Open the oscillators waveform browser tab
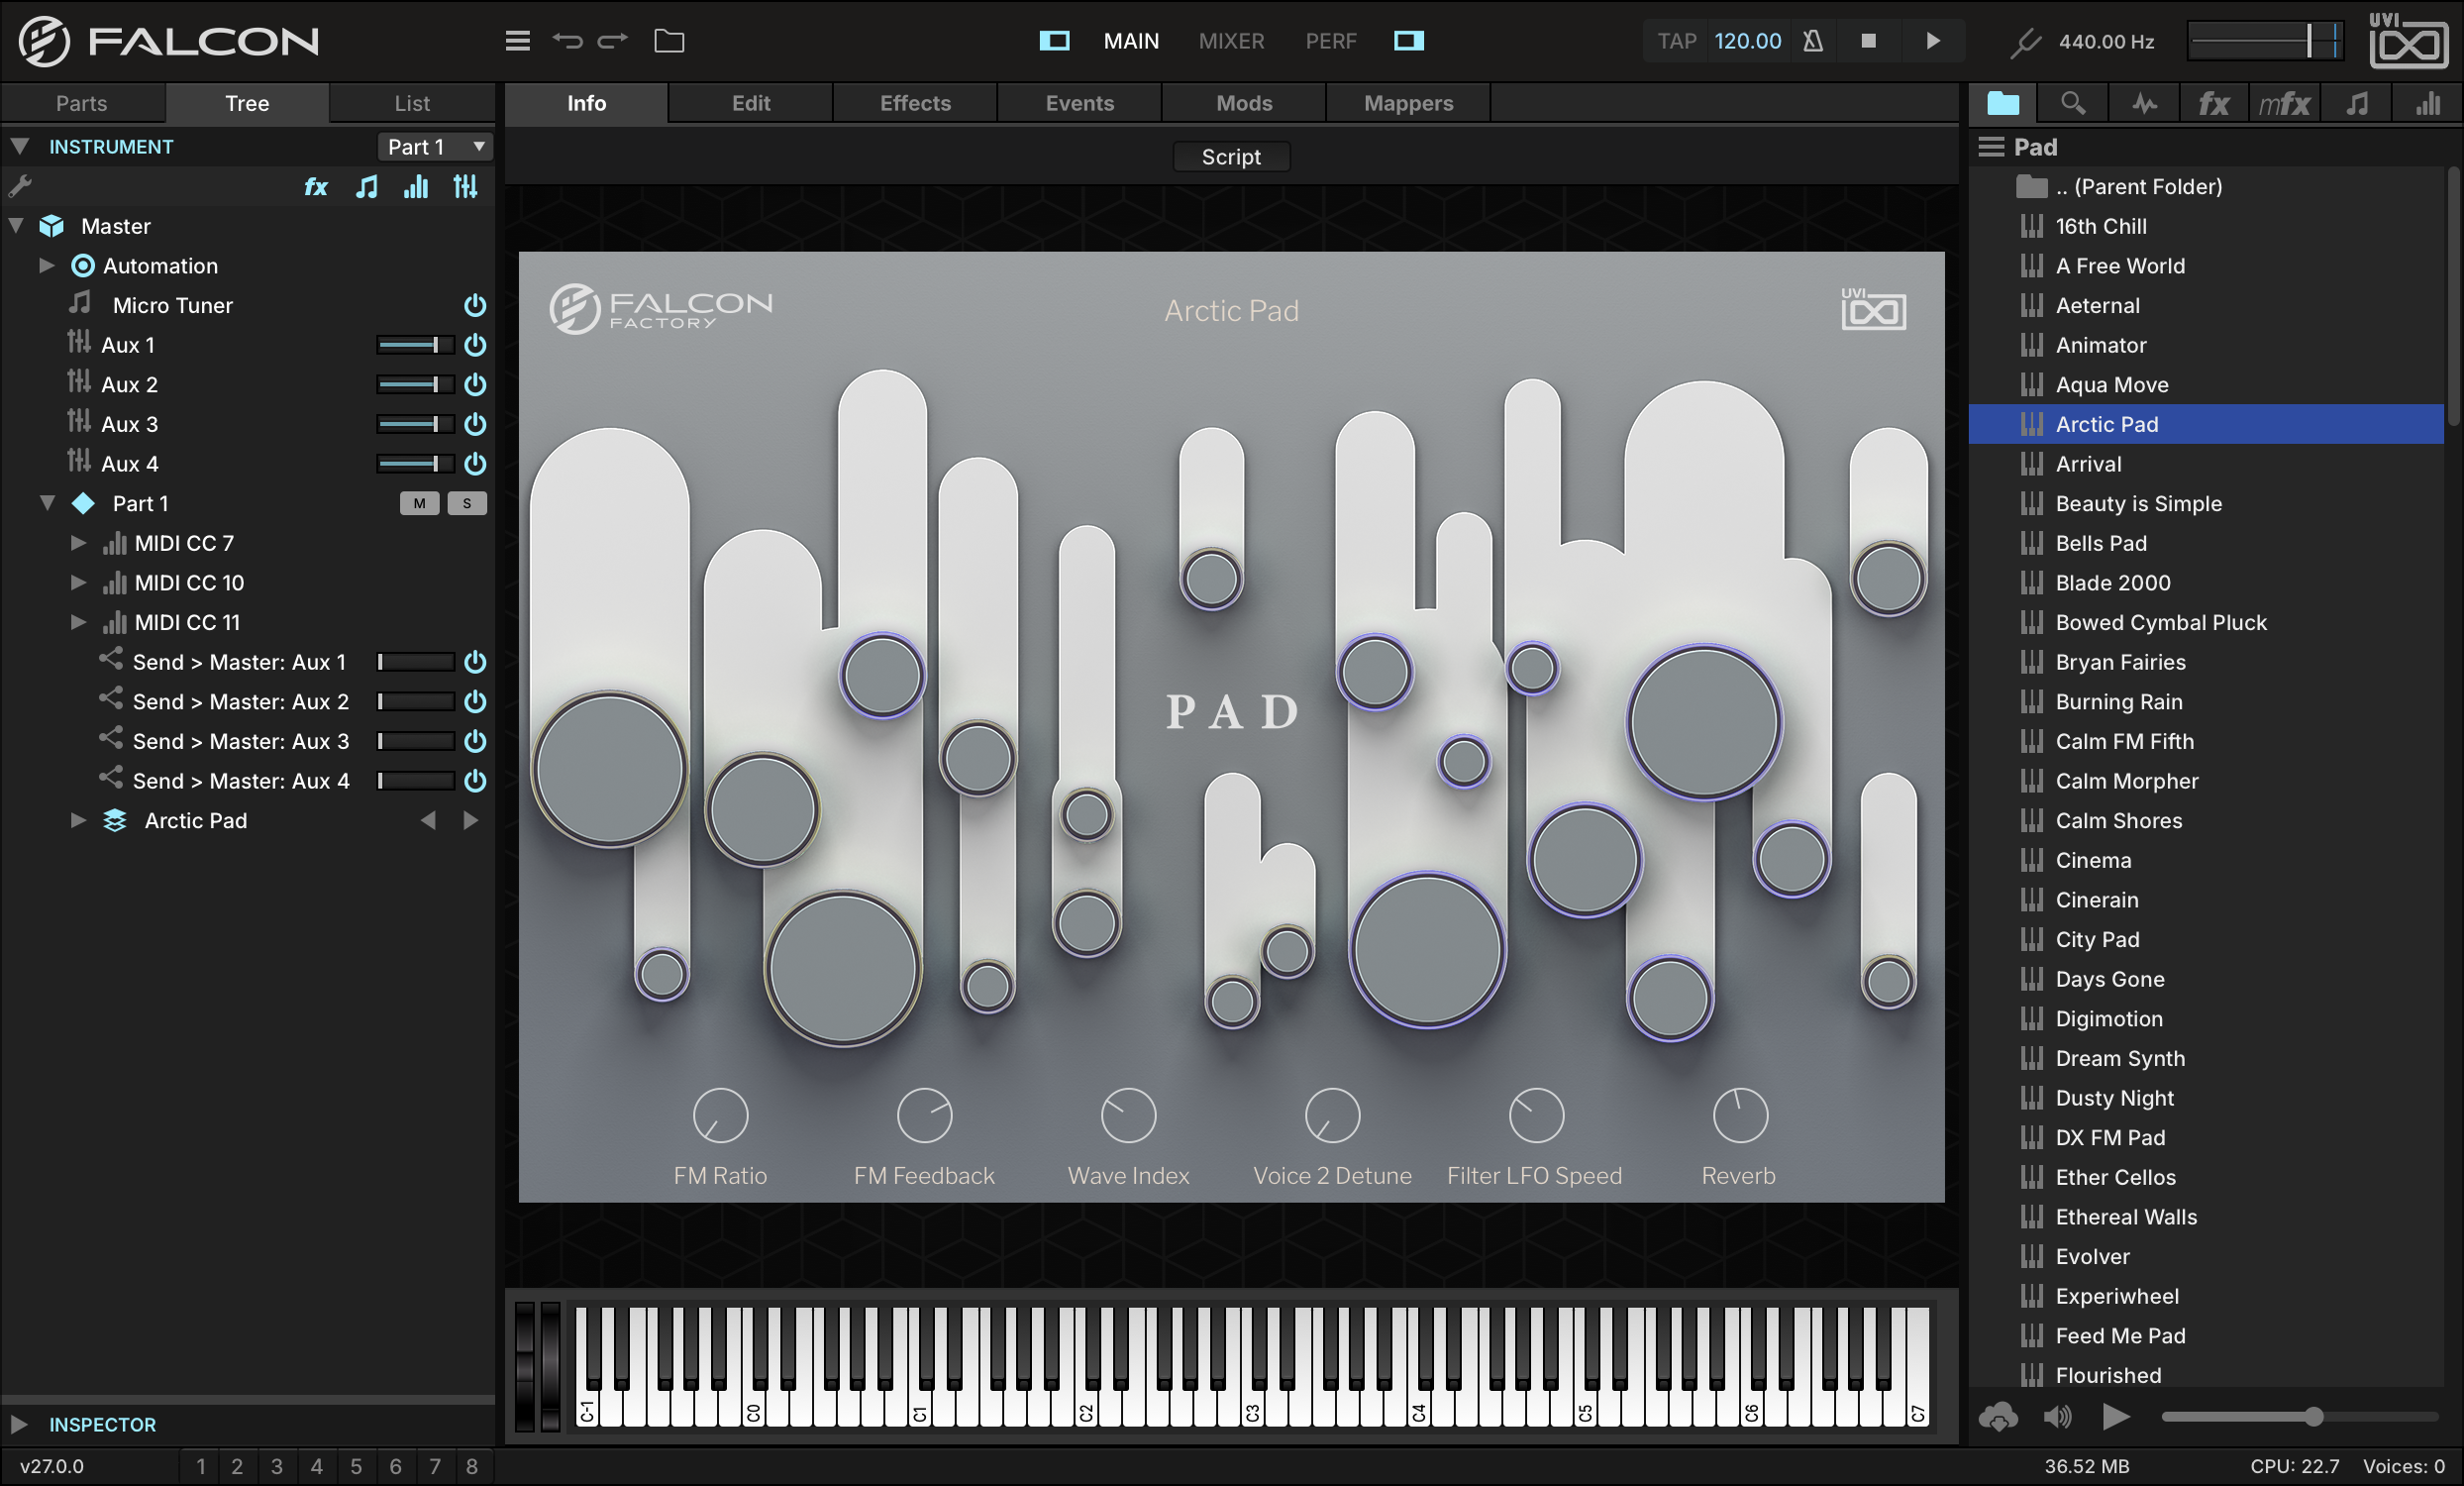The height and width of the screenshot is (1486, 2464). point(2144,103)
